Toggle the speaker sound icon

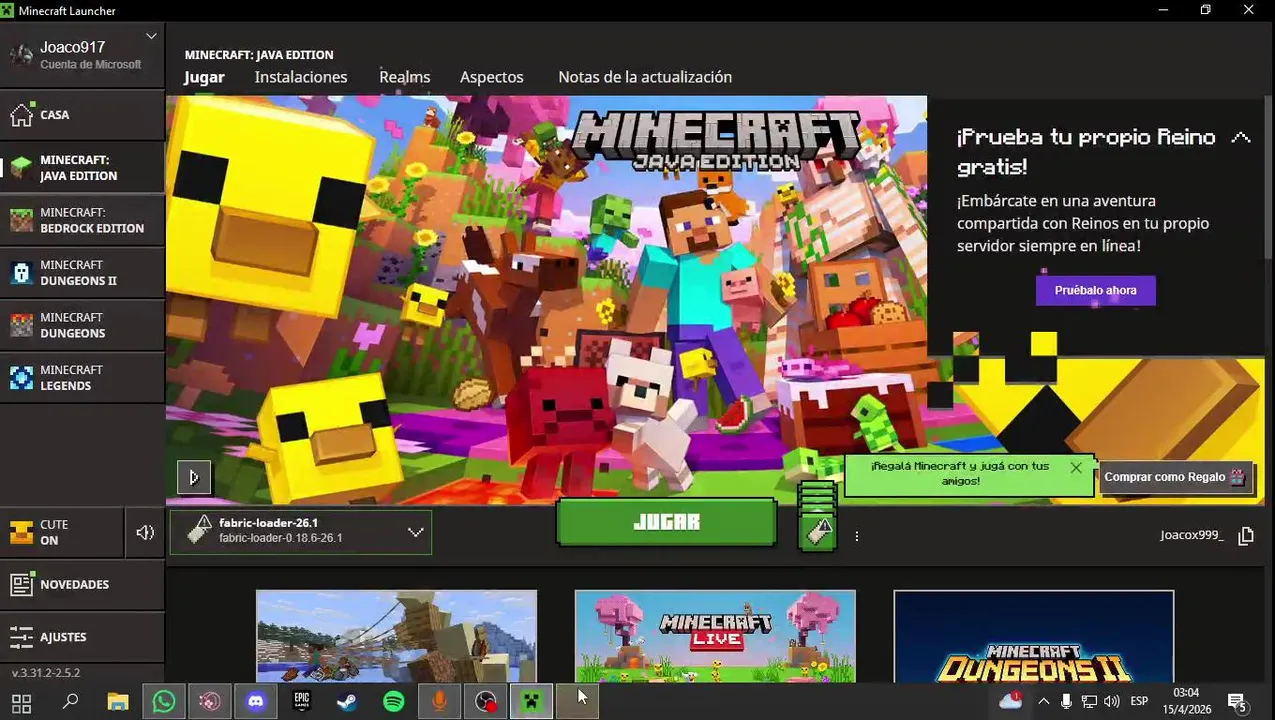pyautogui.click(x=145, y=532)
